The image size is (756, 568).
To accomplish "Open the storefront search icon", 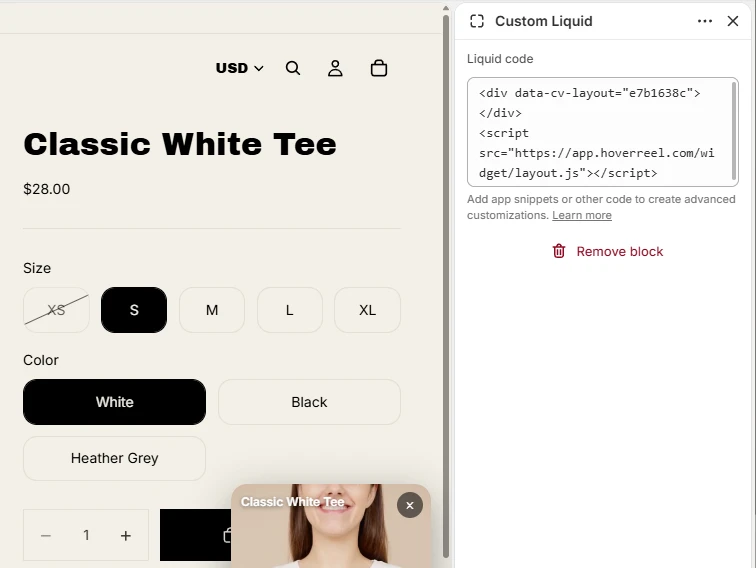I will 293,68.
